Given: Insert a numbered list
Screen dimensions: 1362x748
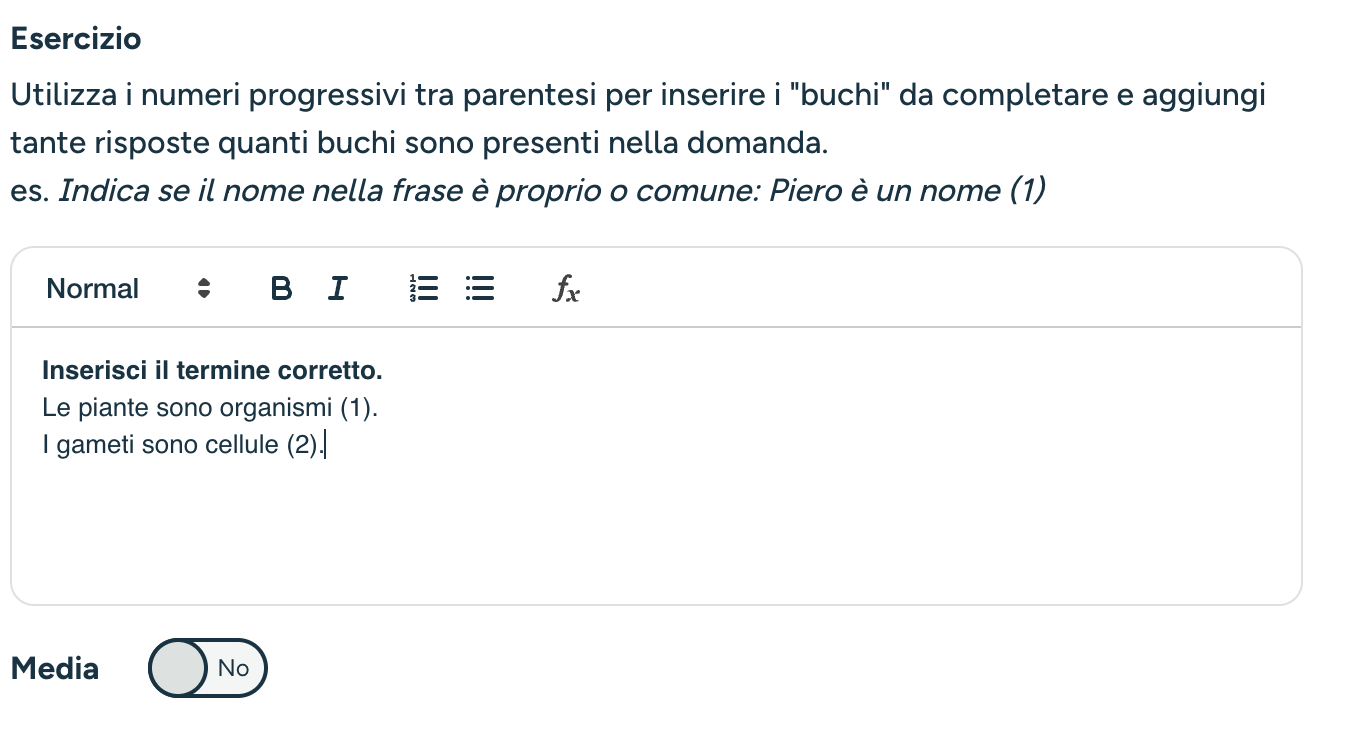Looking at the screenshot, I should tap(425, 289).
